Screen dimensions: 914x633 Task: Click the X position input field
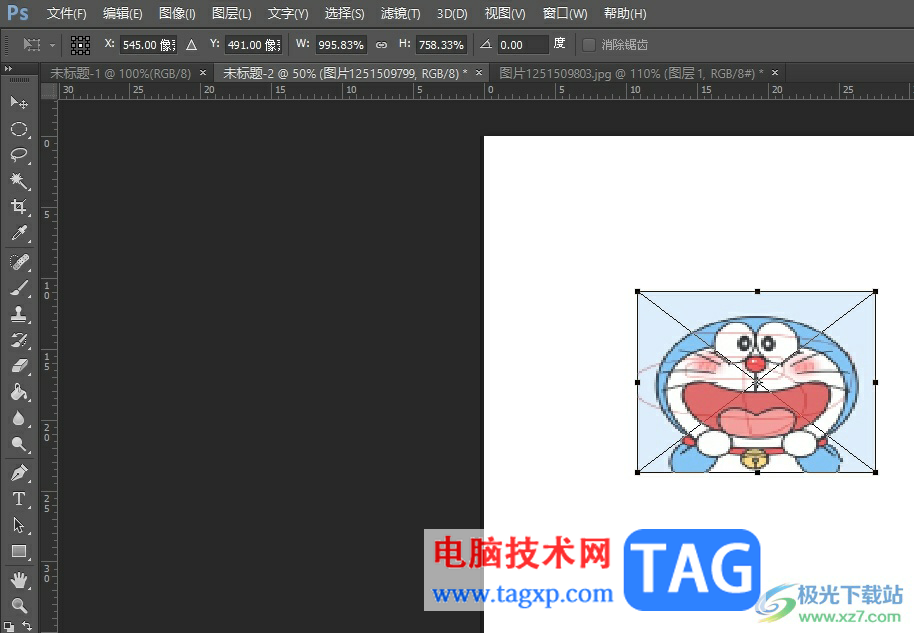point(149,45)
